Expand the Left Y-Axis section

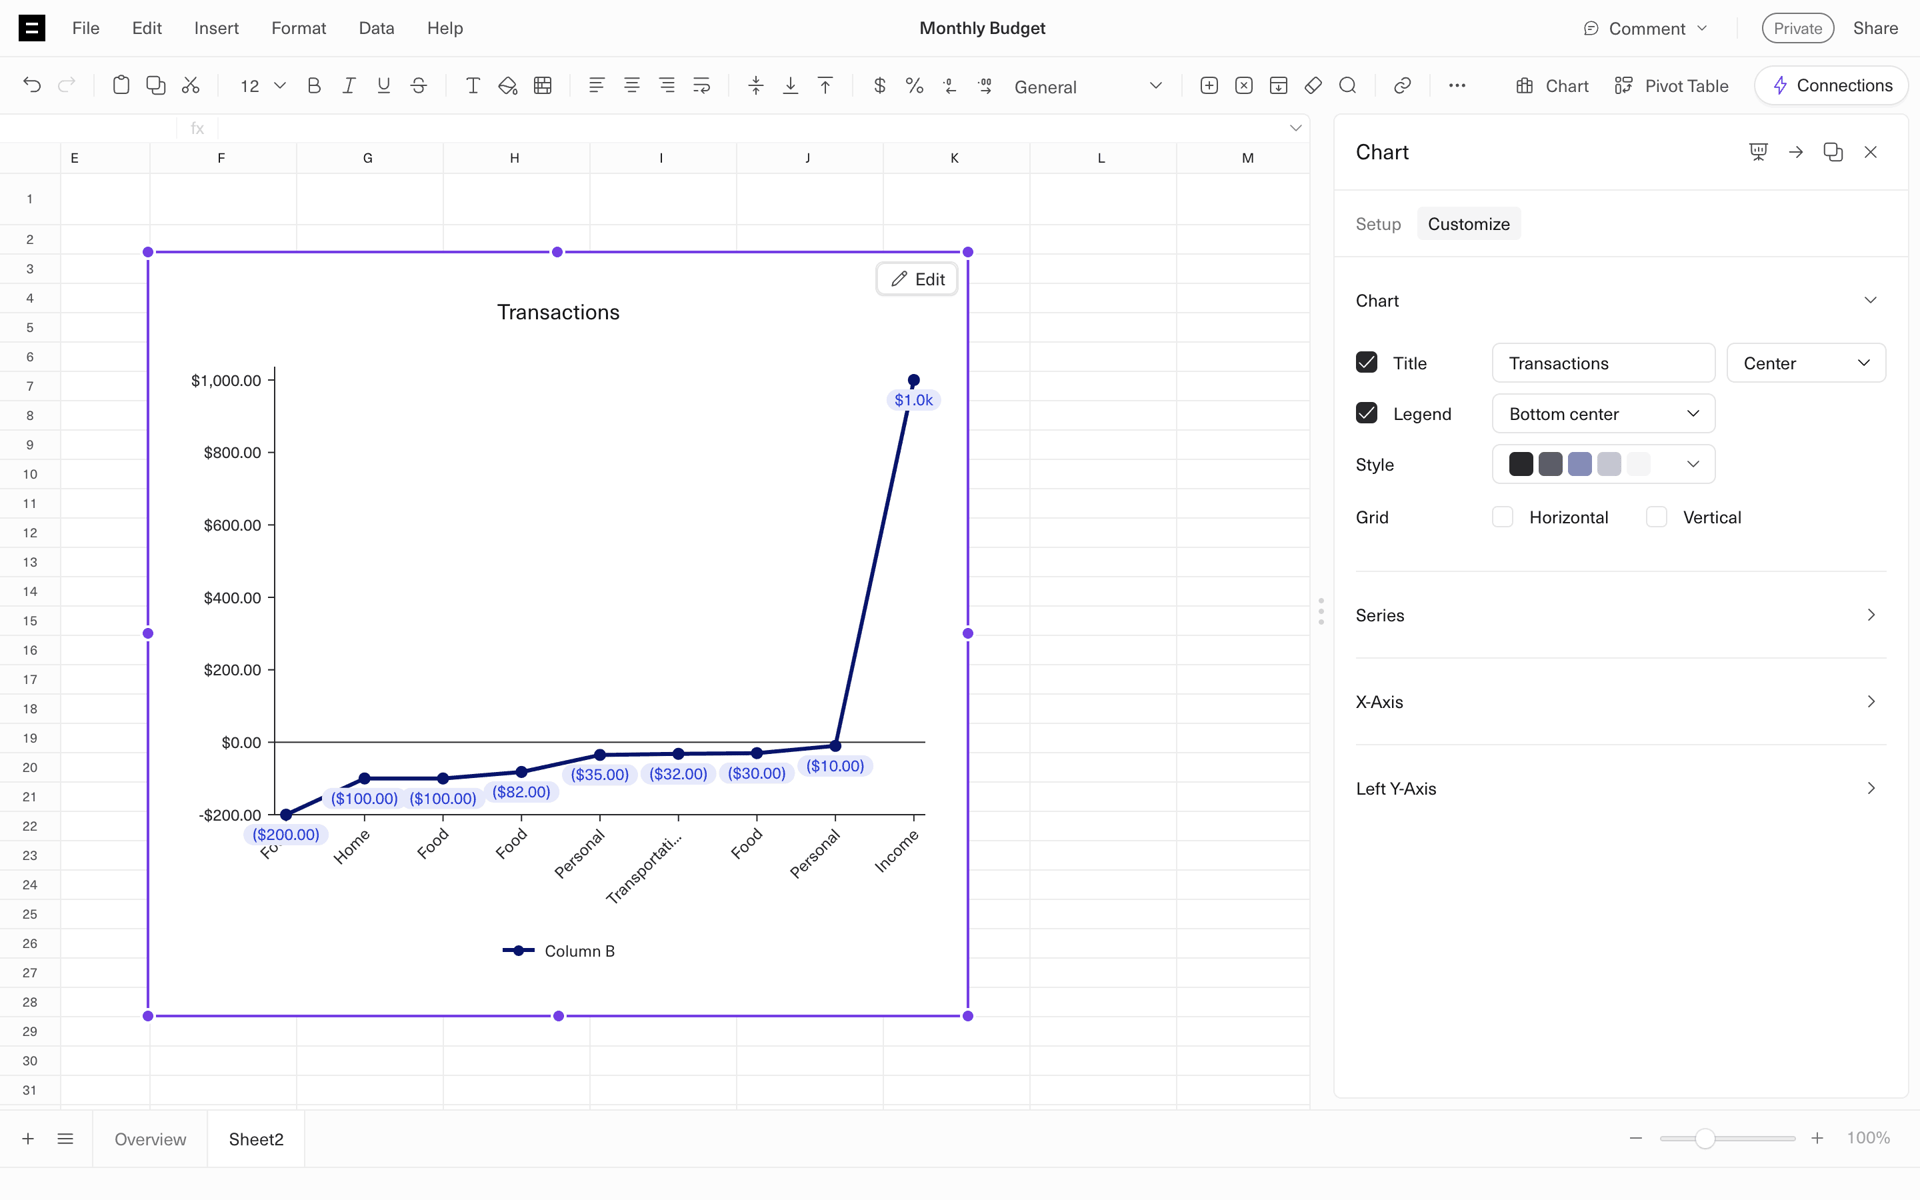tap(1620, 789)
